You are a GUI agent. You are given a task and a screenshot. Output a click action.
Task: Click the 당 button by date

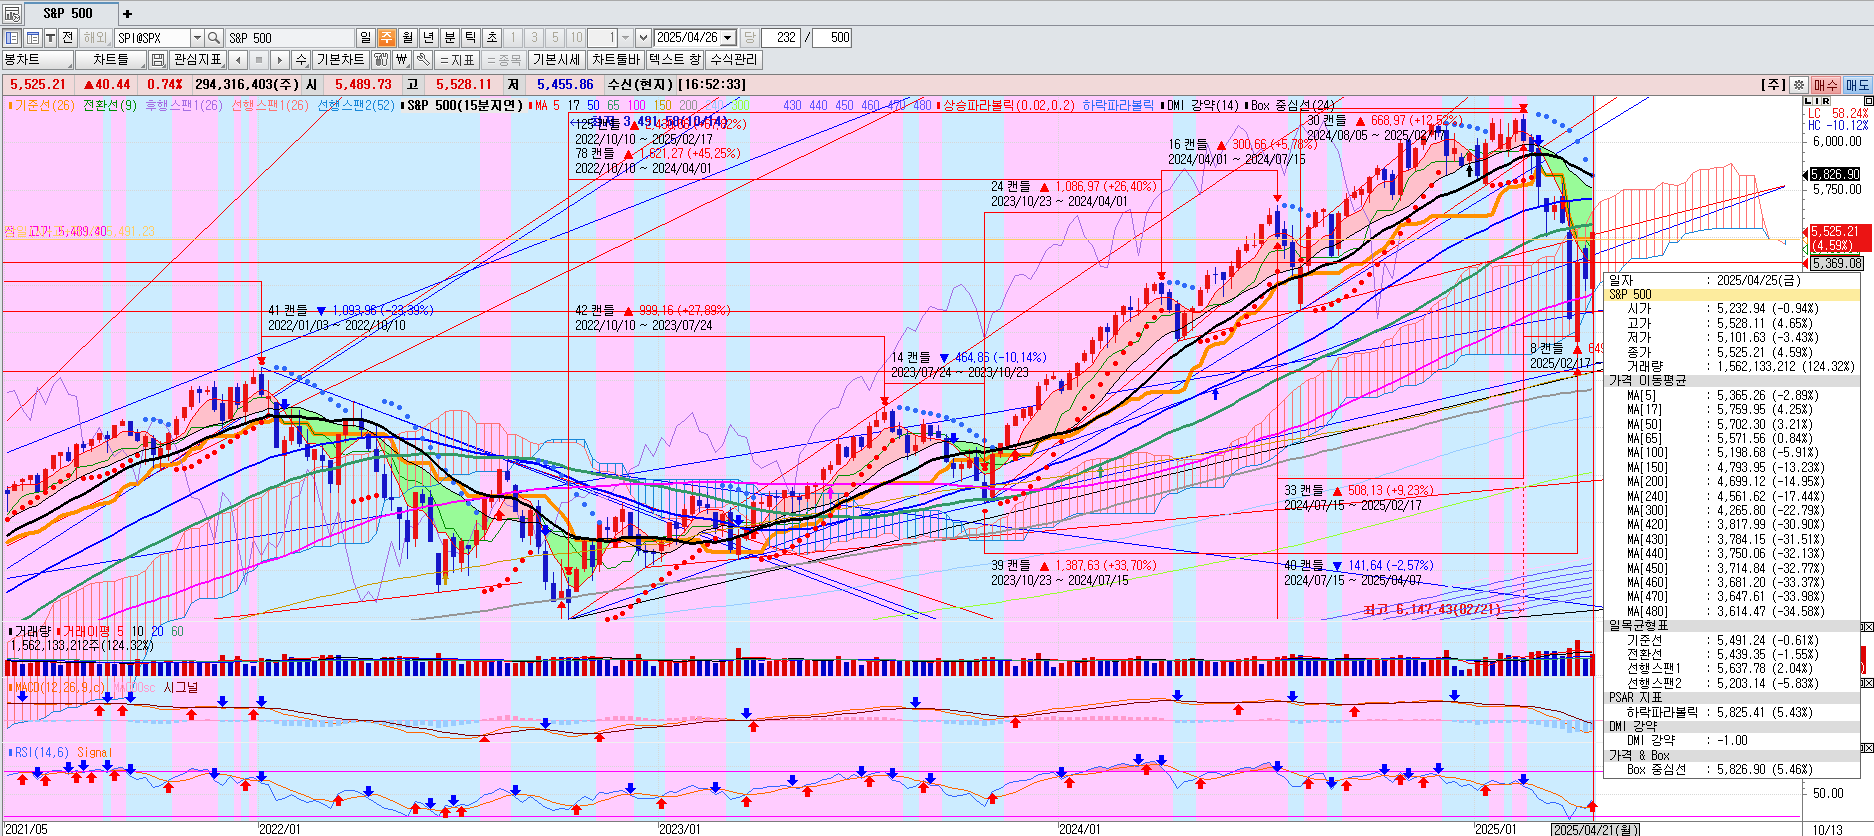click(x=749, y=37)
